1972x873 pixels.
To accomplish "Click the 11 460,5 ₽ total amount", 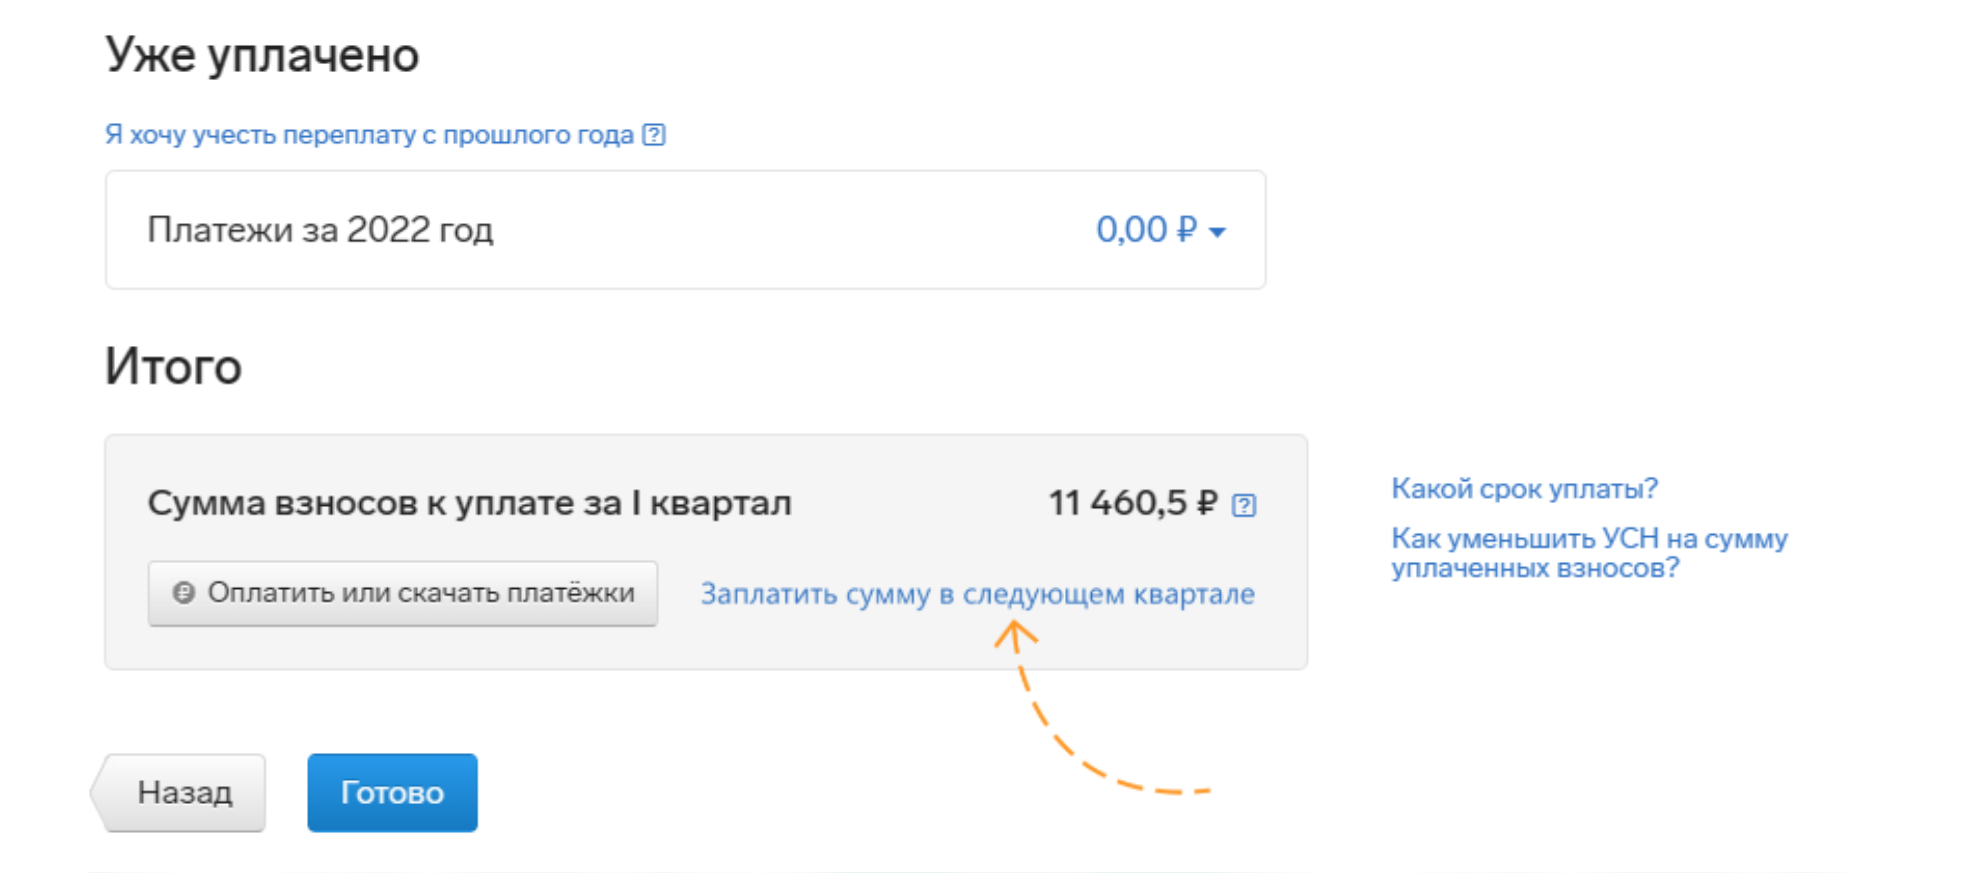I will click(x=1132, y=503).
